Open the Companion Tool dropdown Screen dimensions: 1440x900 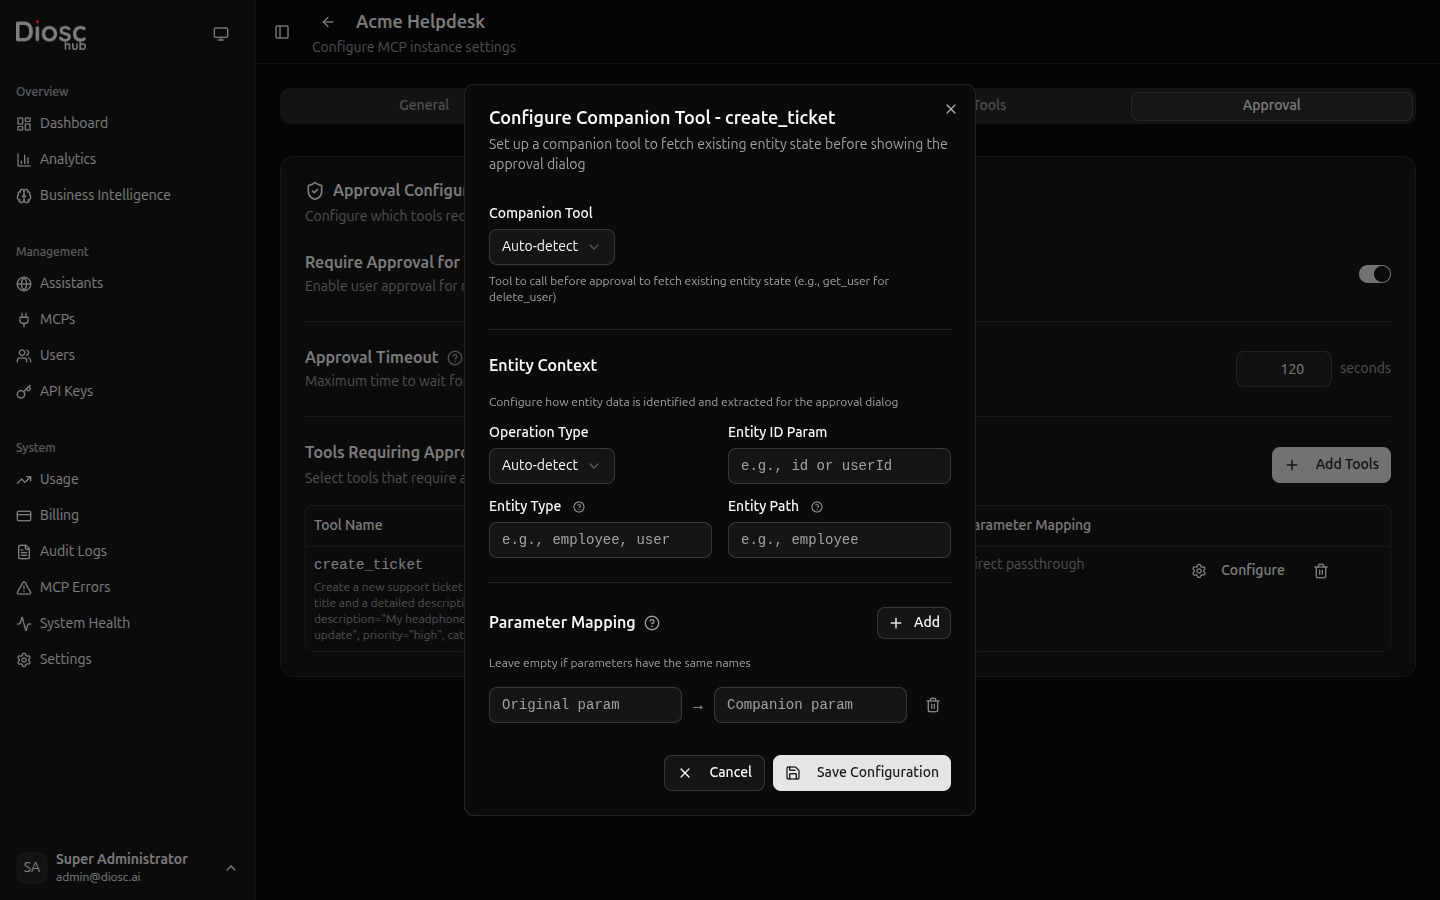click(x=551, y=247)
